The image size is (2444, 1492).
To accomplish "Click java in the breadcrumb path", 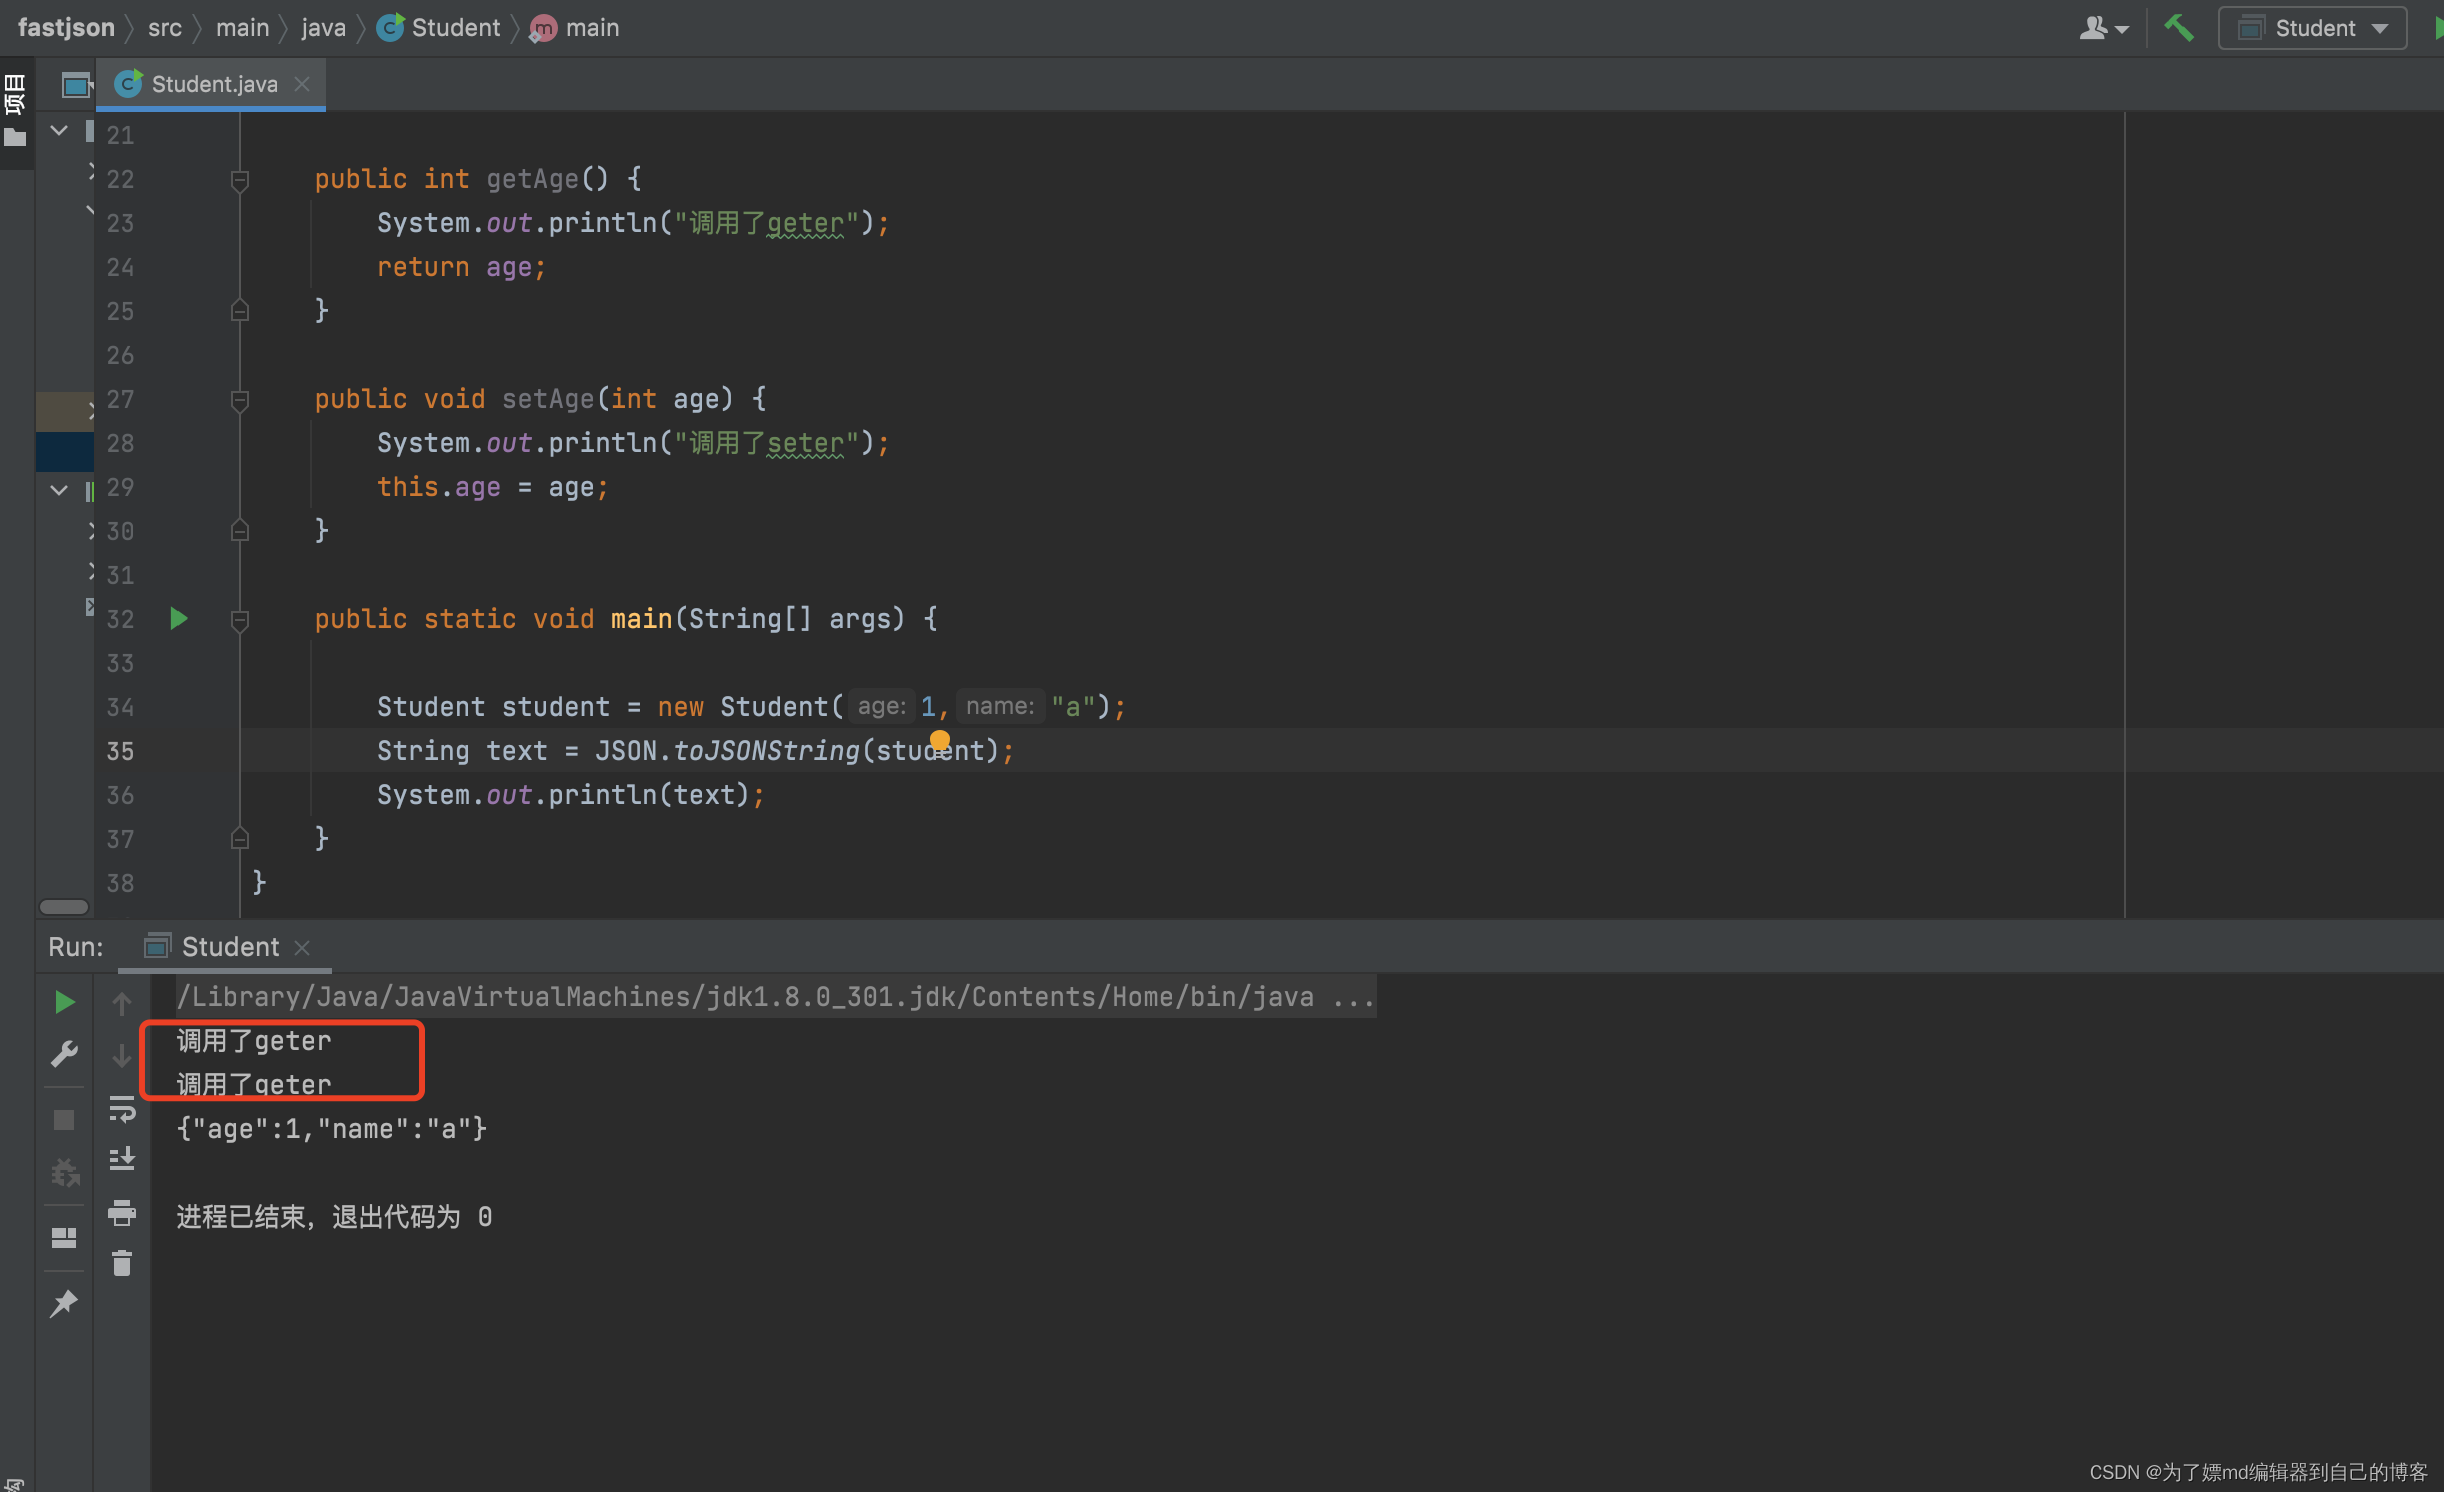I will pos(323,27).
